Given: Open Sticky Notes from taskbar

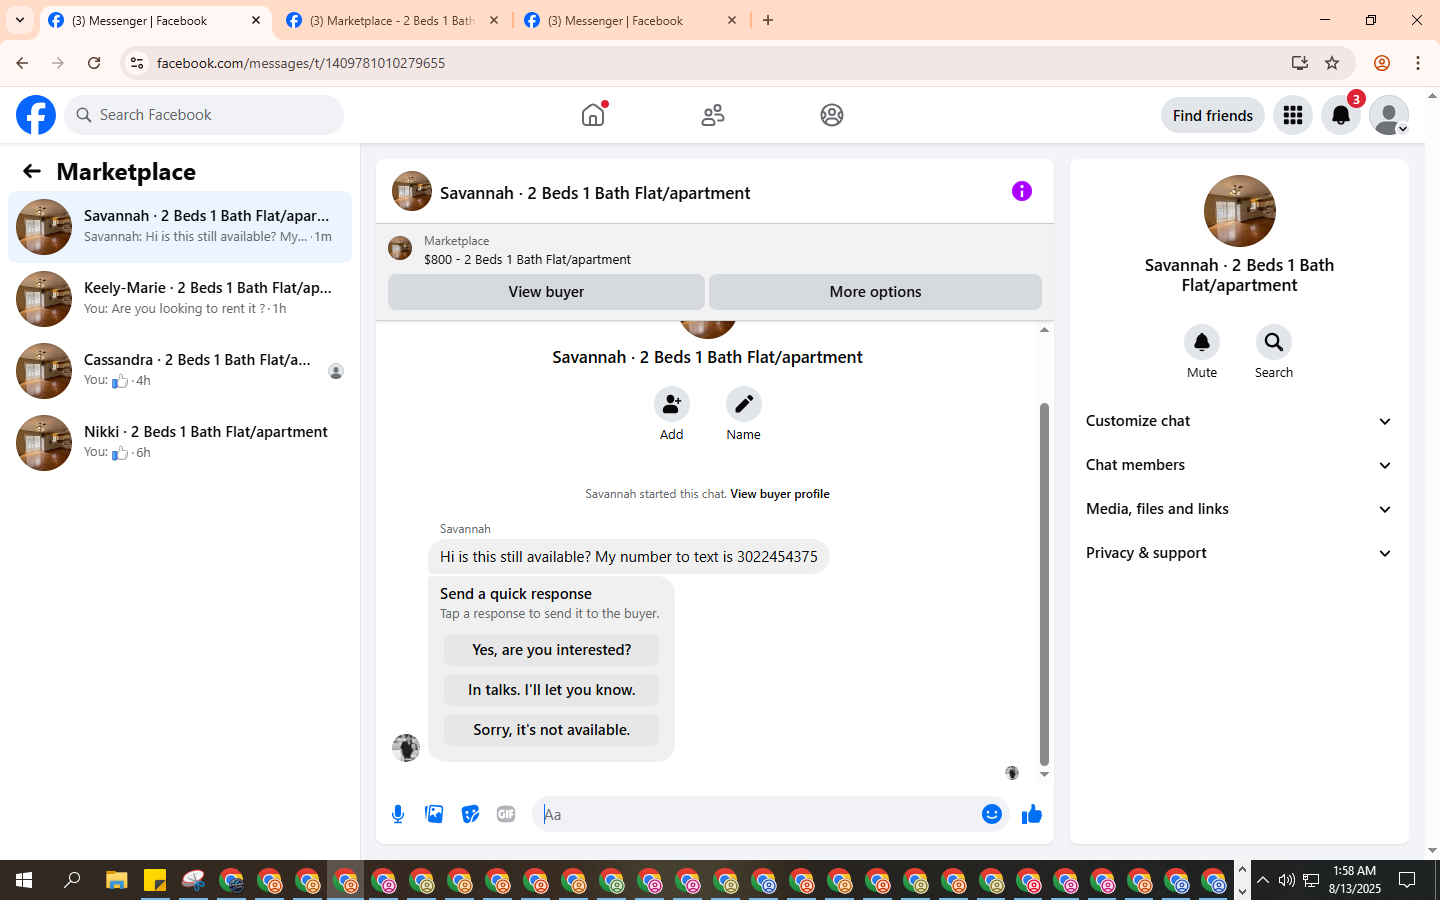Looking at the screenshot, I should (155, 881).
